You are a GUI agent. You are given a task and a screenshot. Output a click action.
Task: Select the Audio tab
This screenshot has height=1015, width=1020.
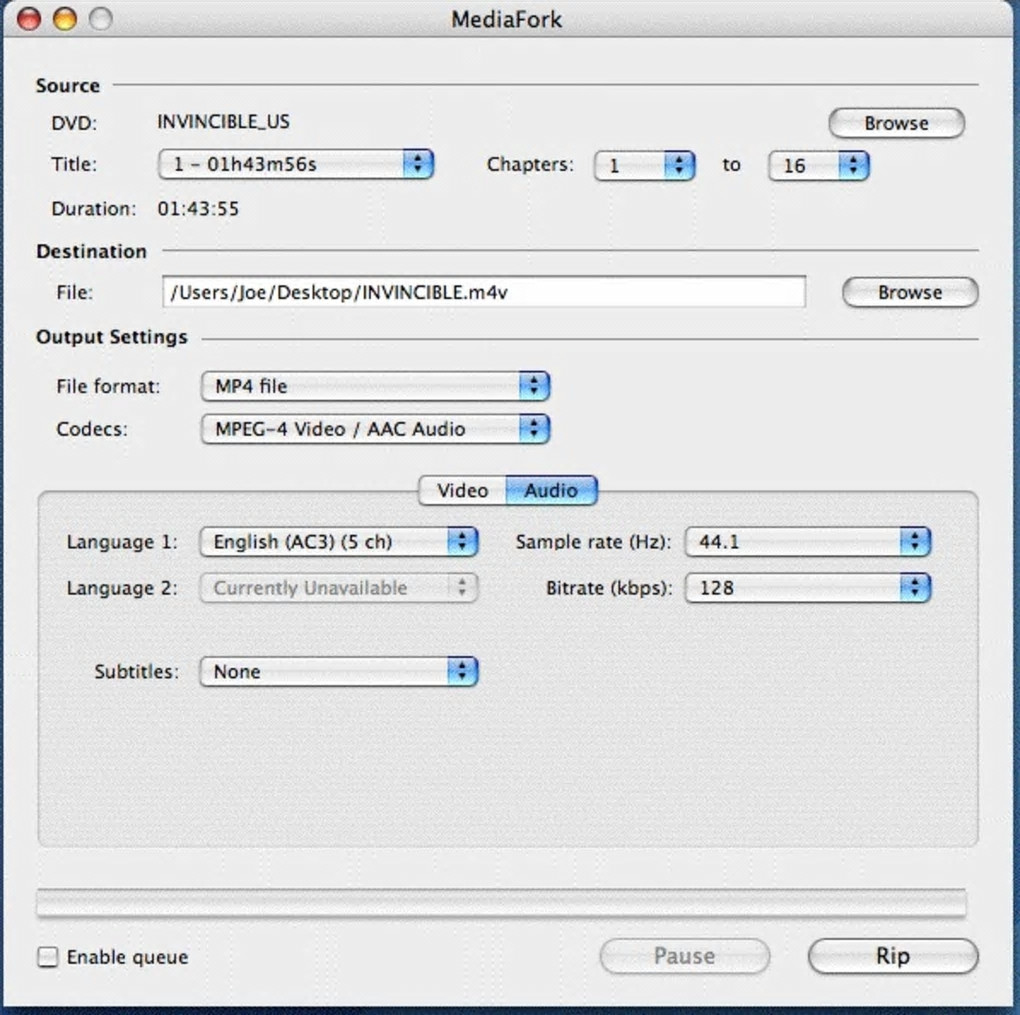click(552, 490)
